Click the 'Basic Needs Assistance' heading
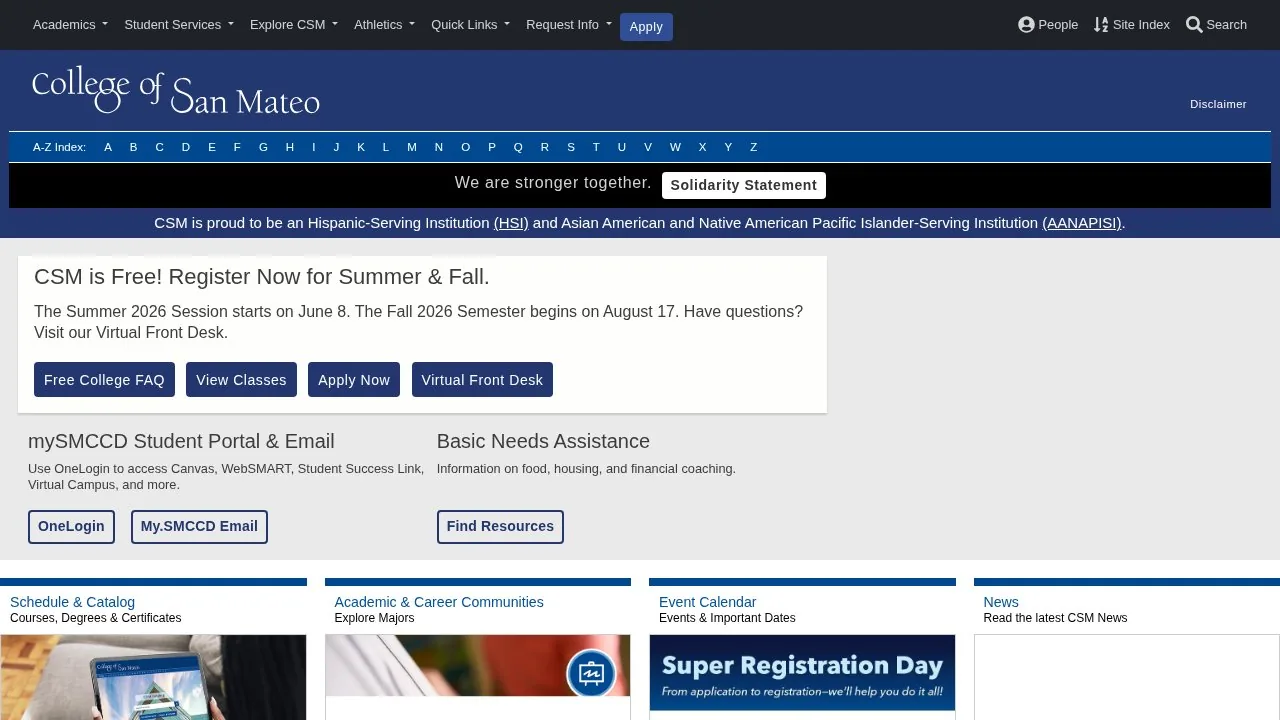This screenshot has width=1280, height=720. point(543,441)
